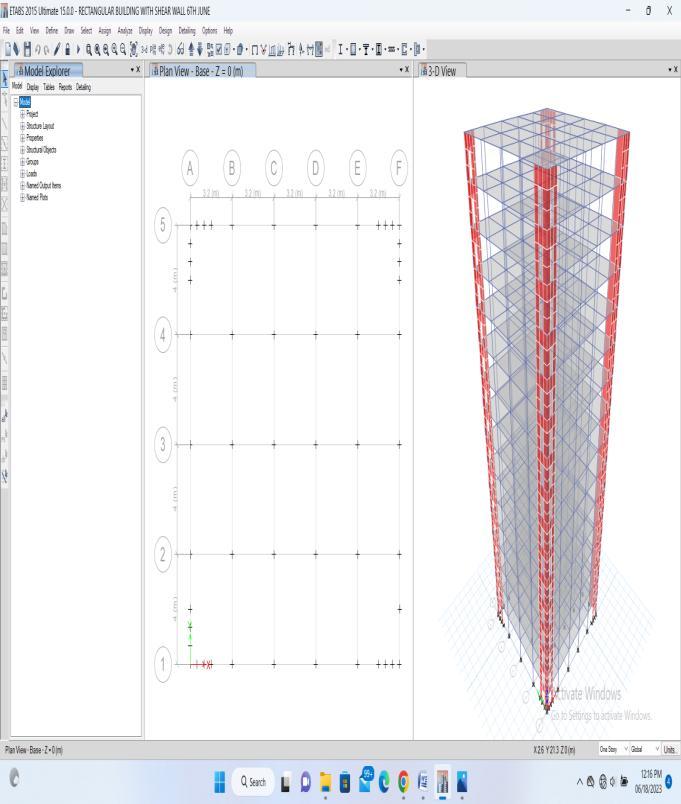Click the Units button in status bar
This screenshot has width=681, height=804.
point(670,749)
